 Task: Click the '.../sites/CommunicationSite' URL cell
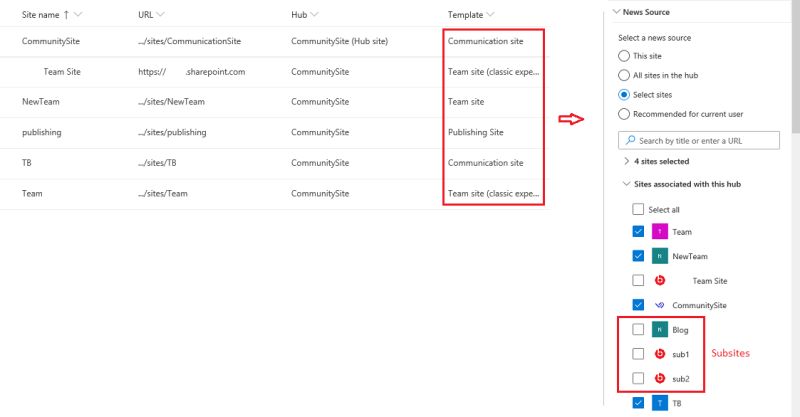click(x=189, y=41)
